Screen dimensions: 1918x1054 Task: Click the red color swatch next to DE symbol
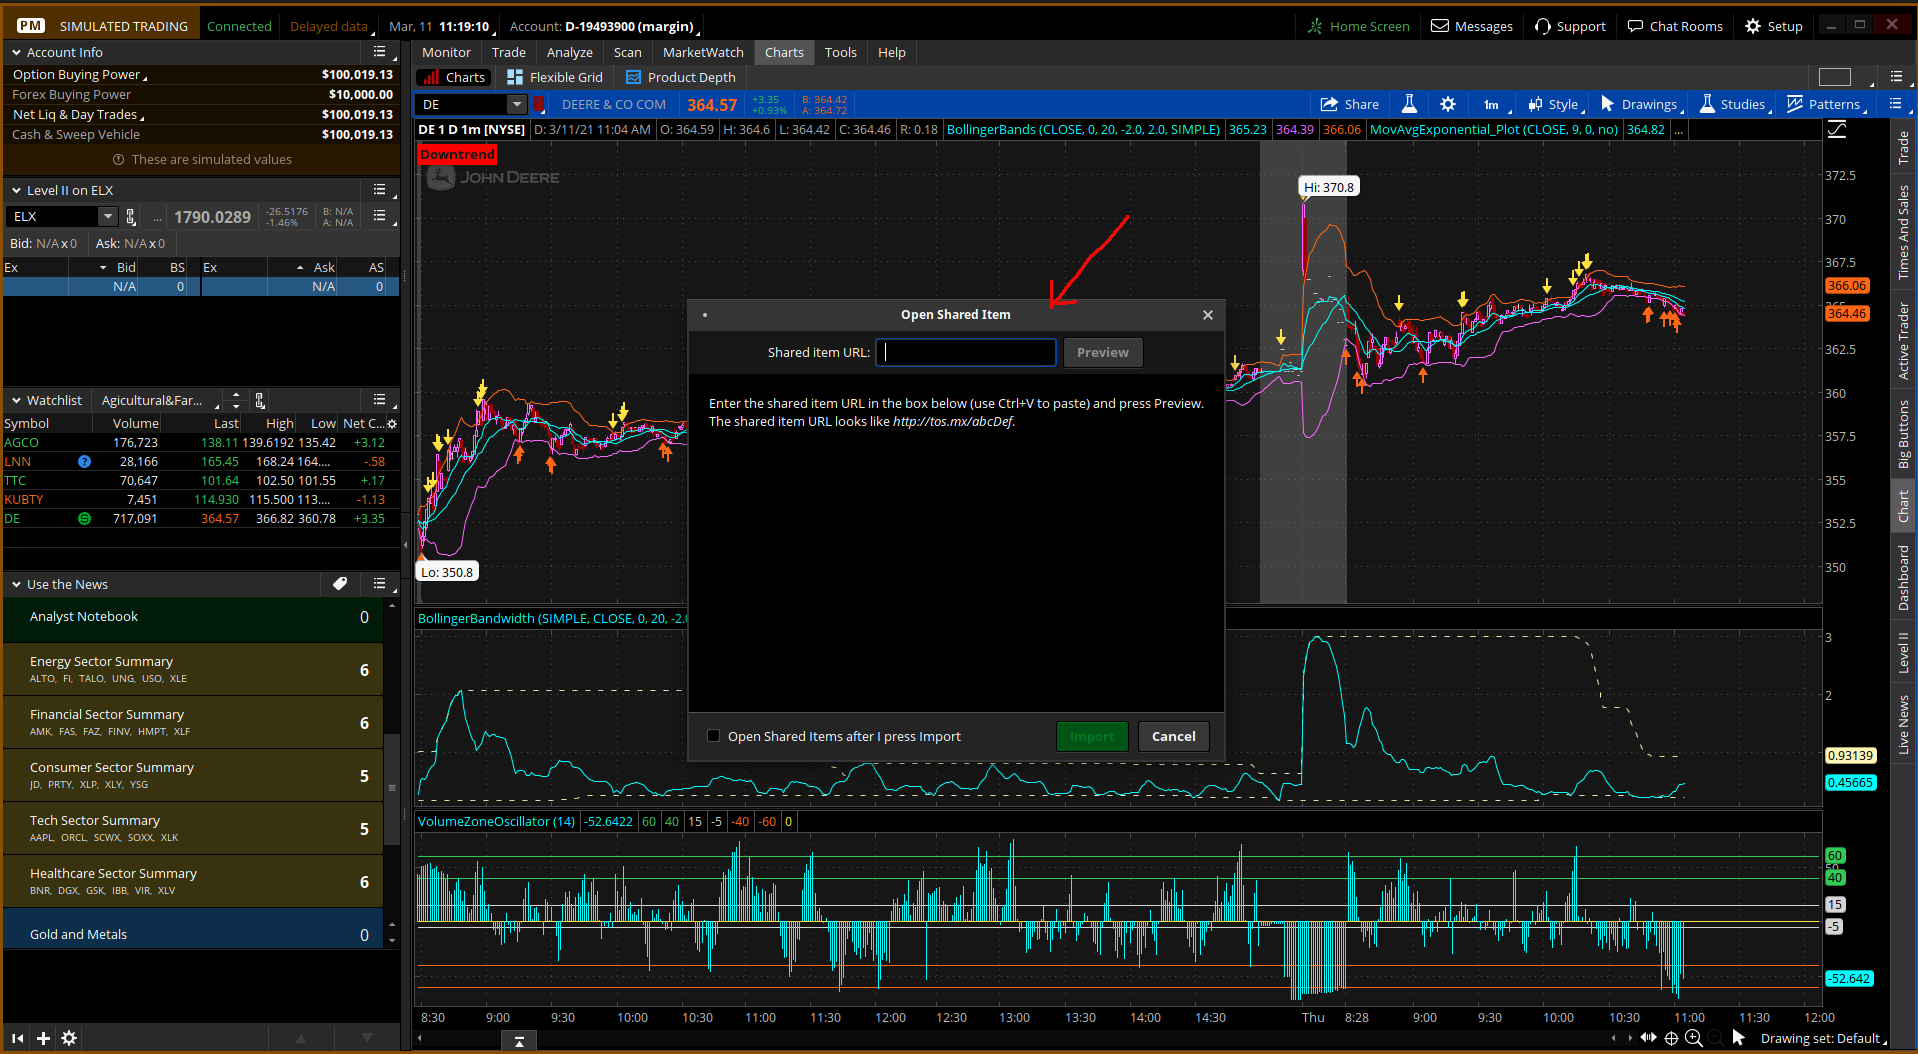point(539,104)
